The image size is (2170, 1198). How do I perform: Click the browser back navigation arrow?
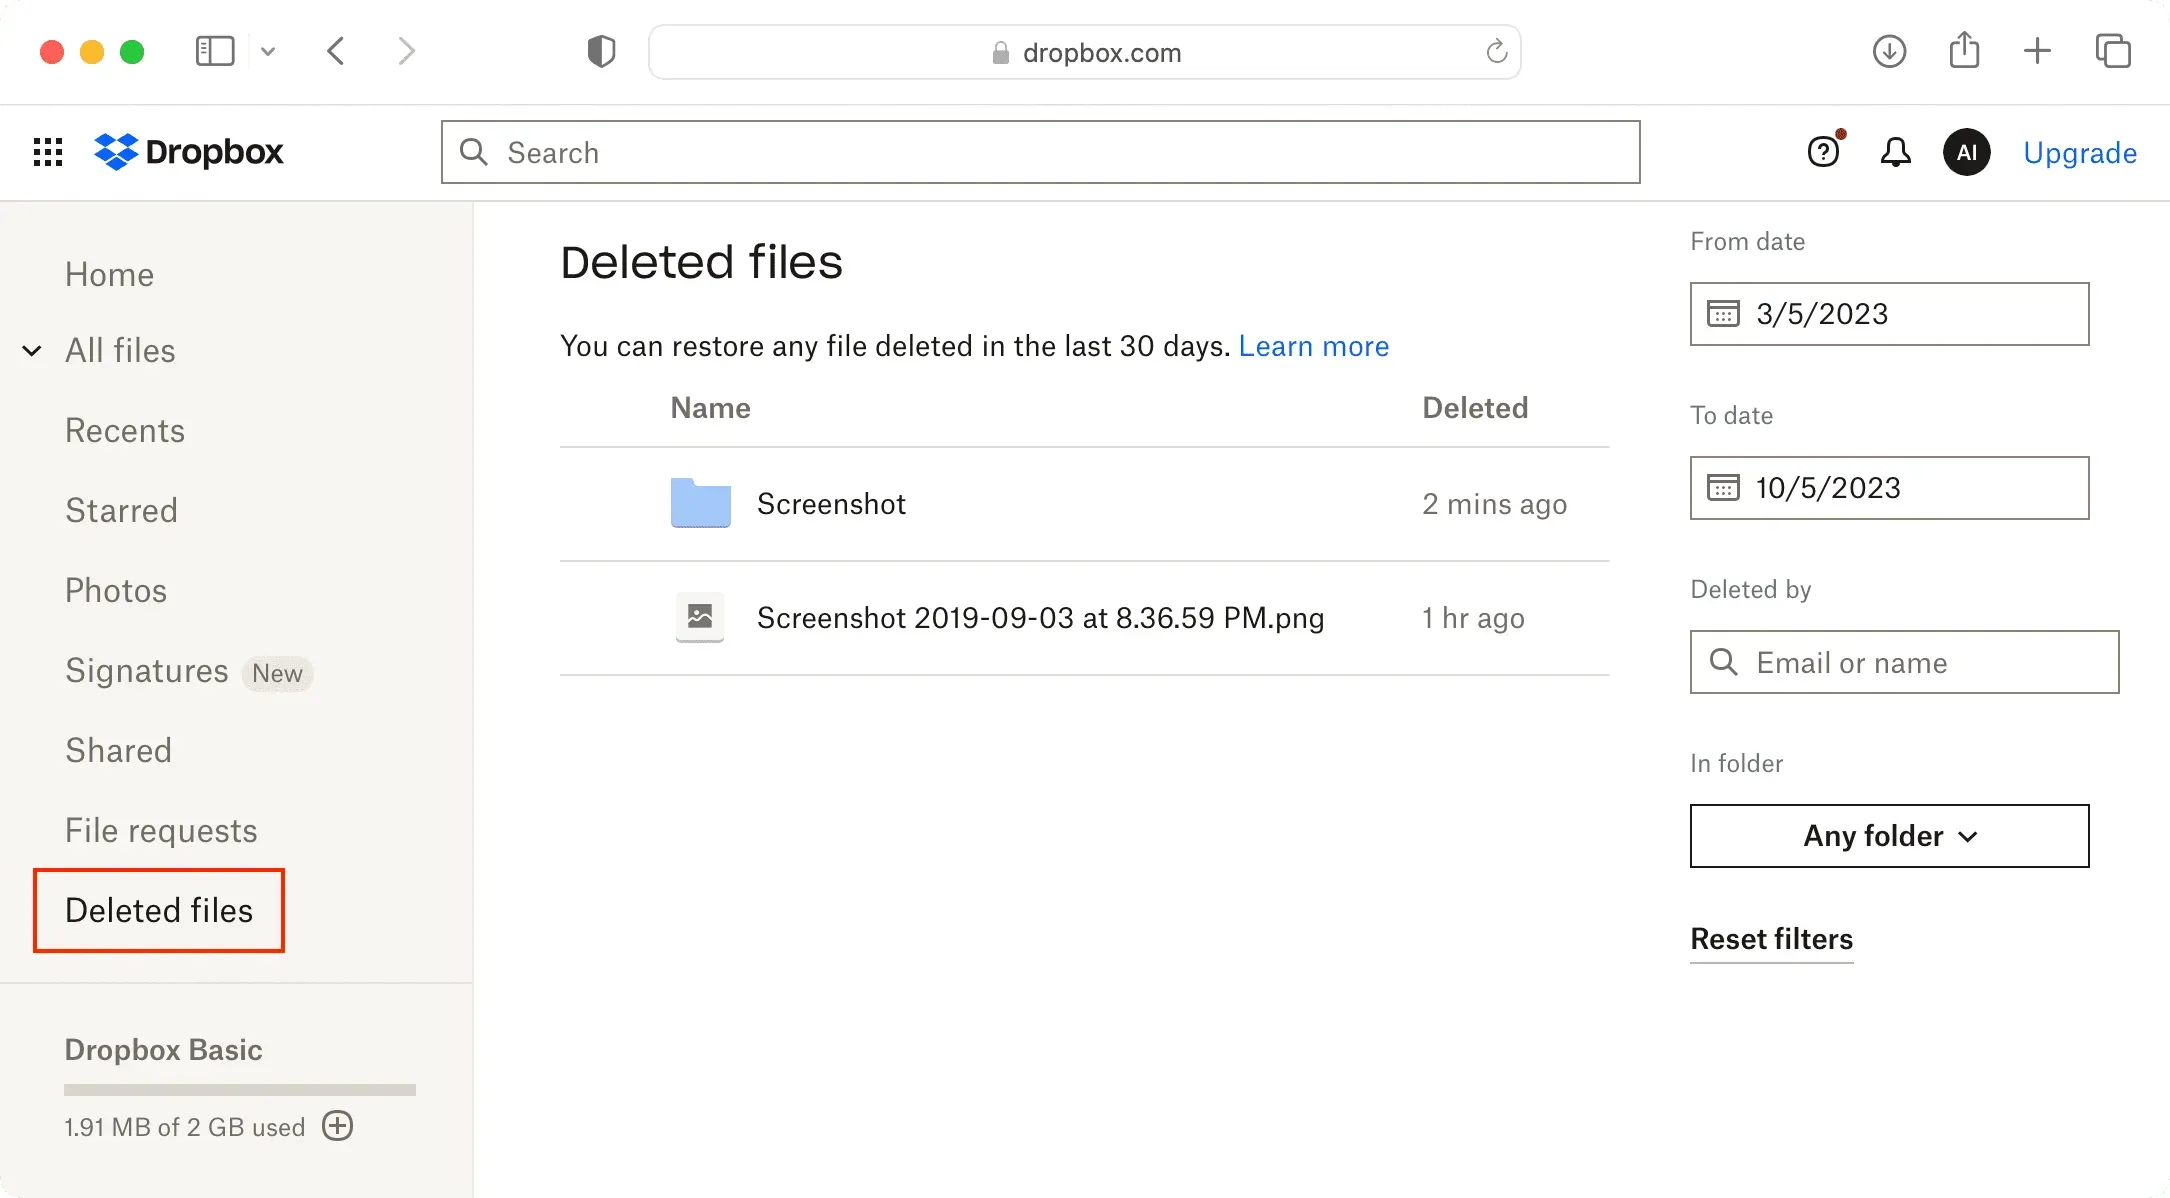coord(335,52)
